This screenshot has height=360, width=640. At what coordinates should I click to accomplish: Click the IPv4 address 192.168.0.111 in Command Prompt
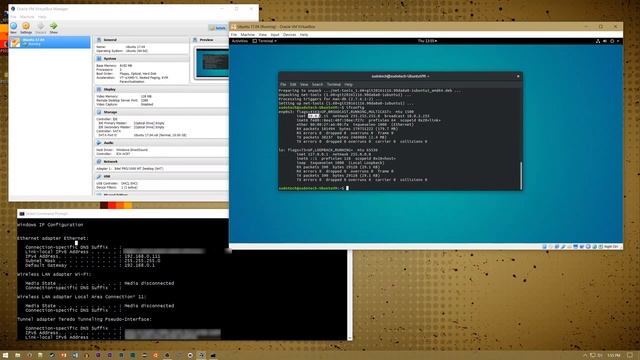pyautogui.click(x=142, y=256)
